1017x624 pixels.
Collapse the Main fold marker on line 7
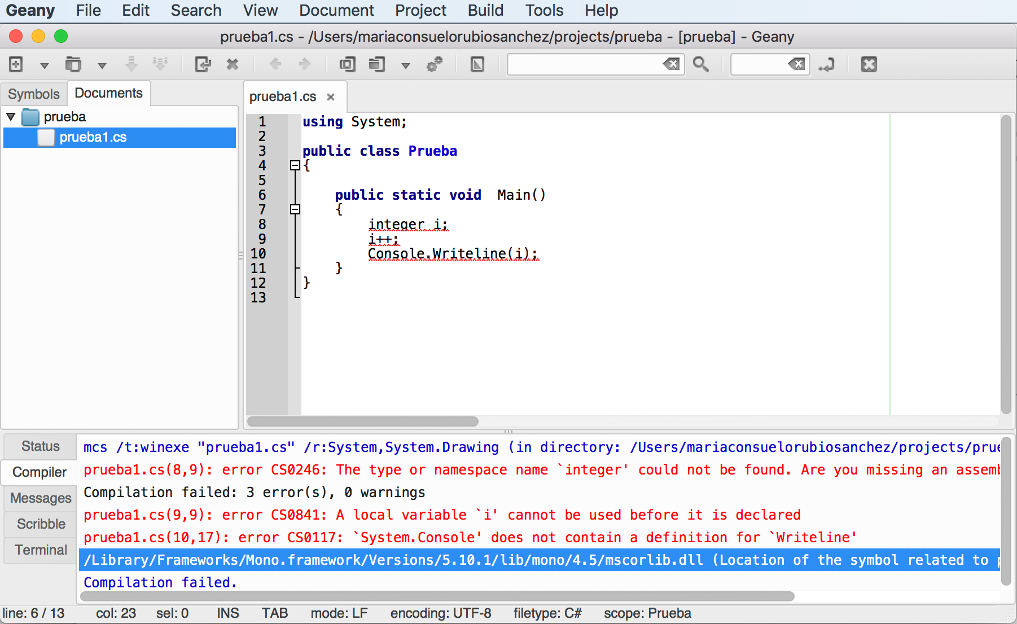click(x=295, y=210)
